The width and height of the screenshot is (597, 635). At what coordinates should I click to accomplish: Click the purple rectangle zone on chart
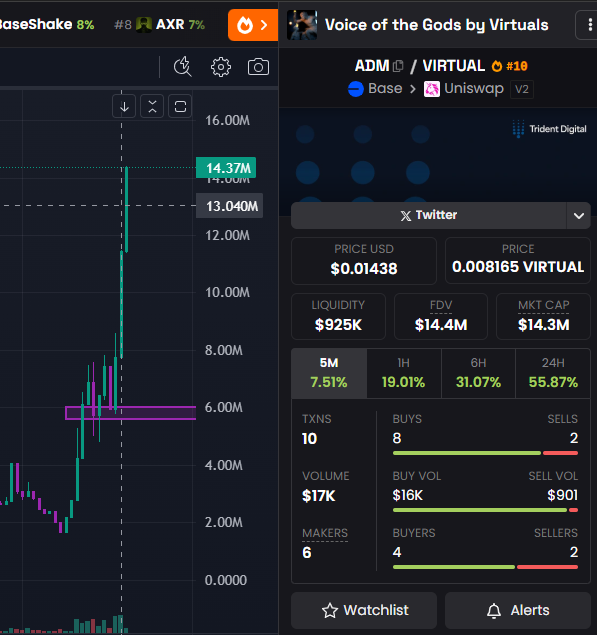click(x=130, y=413)
